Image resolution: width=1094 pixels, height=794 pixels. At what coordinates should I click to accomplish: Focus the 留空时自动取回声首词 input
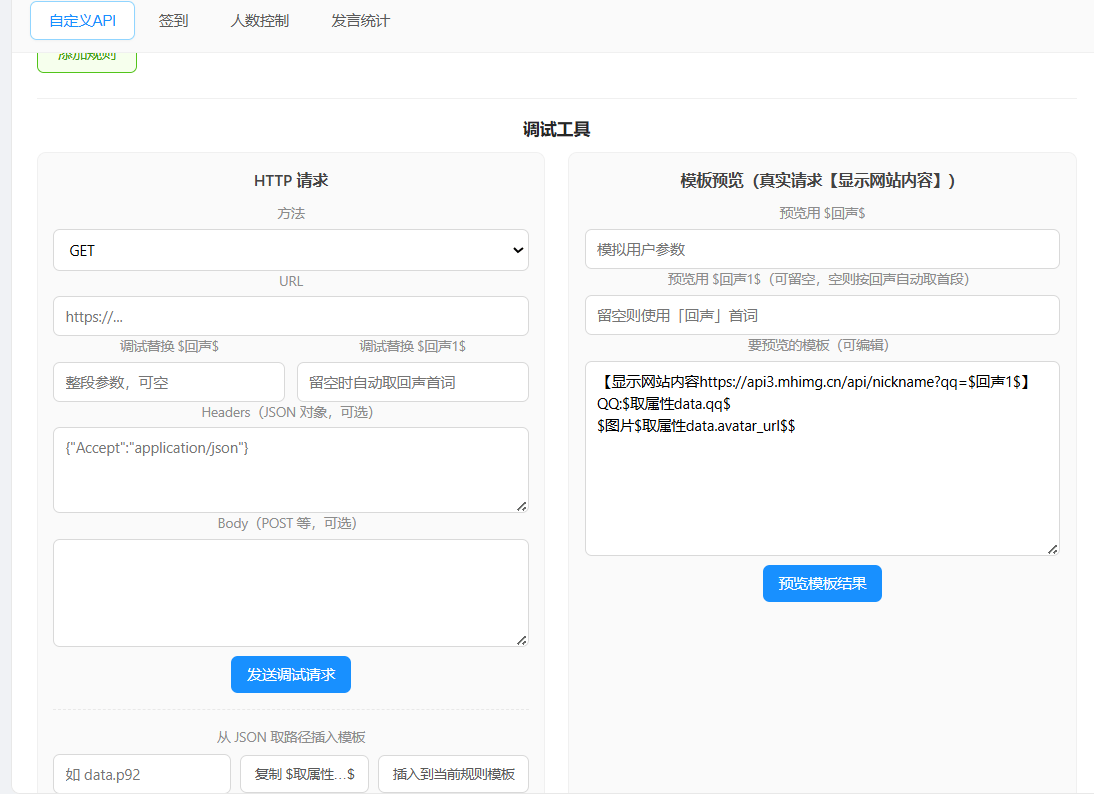412,382
